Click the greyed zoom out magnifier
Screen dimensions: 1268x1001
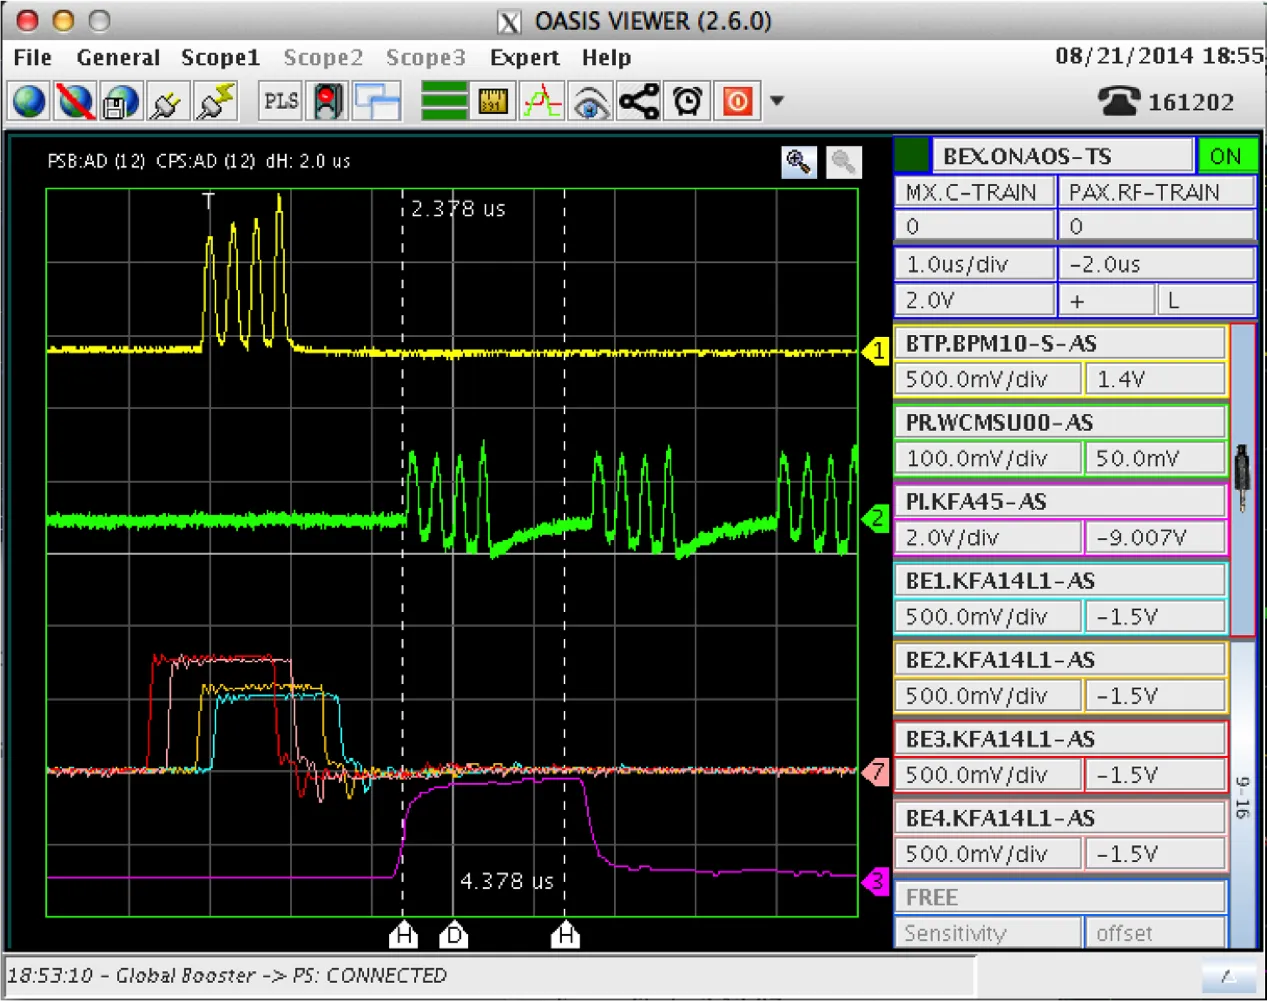click(844, 161)
